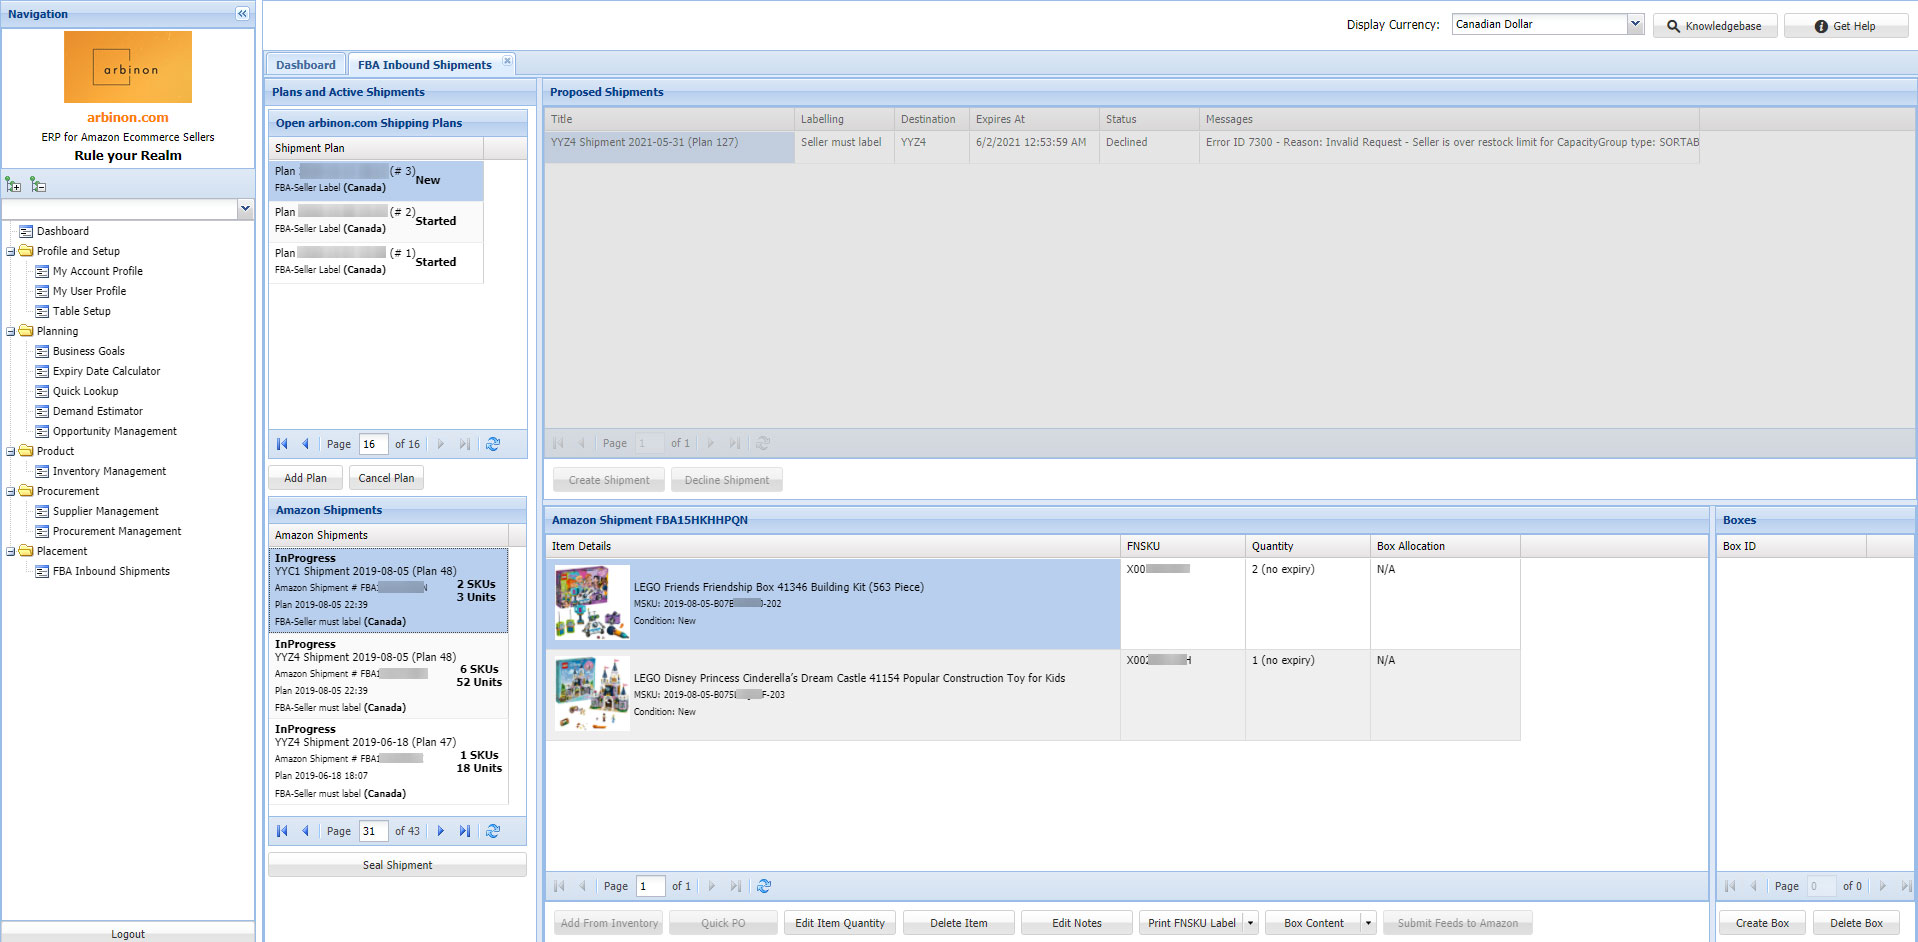Click the navigation filter text field
The image size is (1918, 942).
[x=120, y=209]
